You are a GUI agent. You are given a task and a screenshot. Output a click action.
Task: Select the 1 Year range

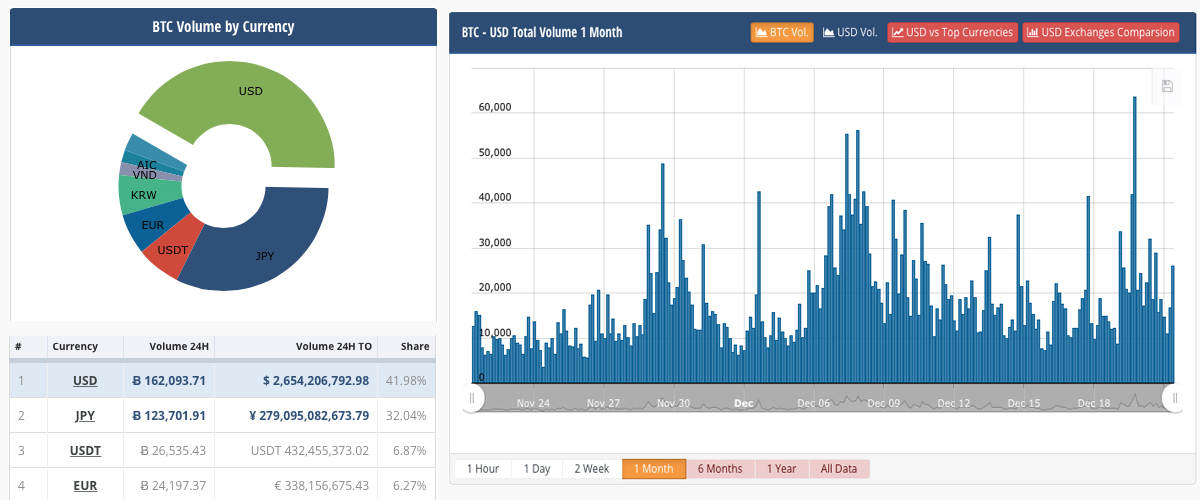[x=782, y=469]
